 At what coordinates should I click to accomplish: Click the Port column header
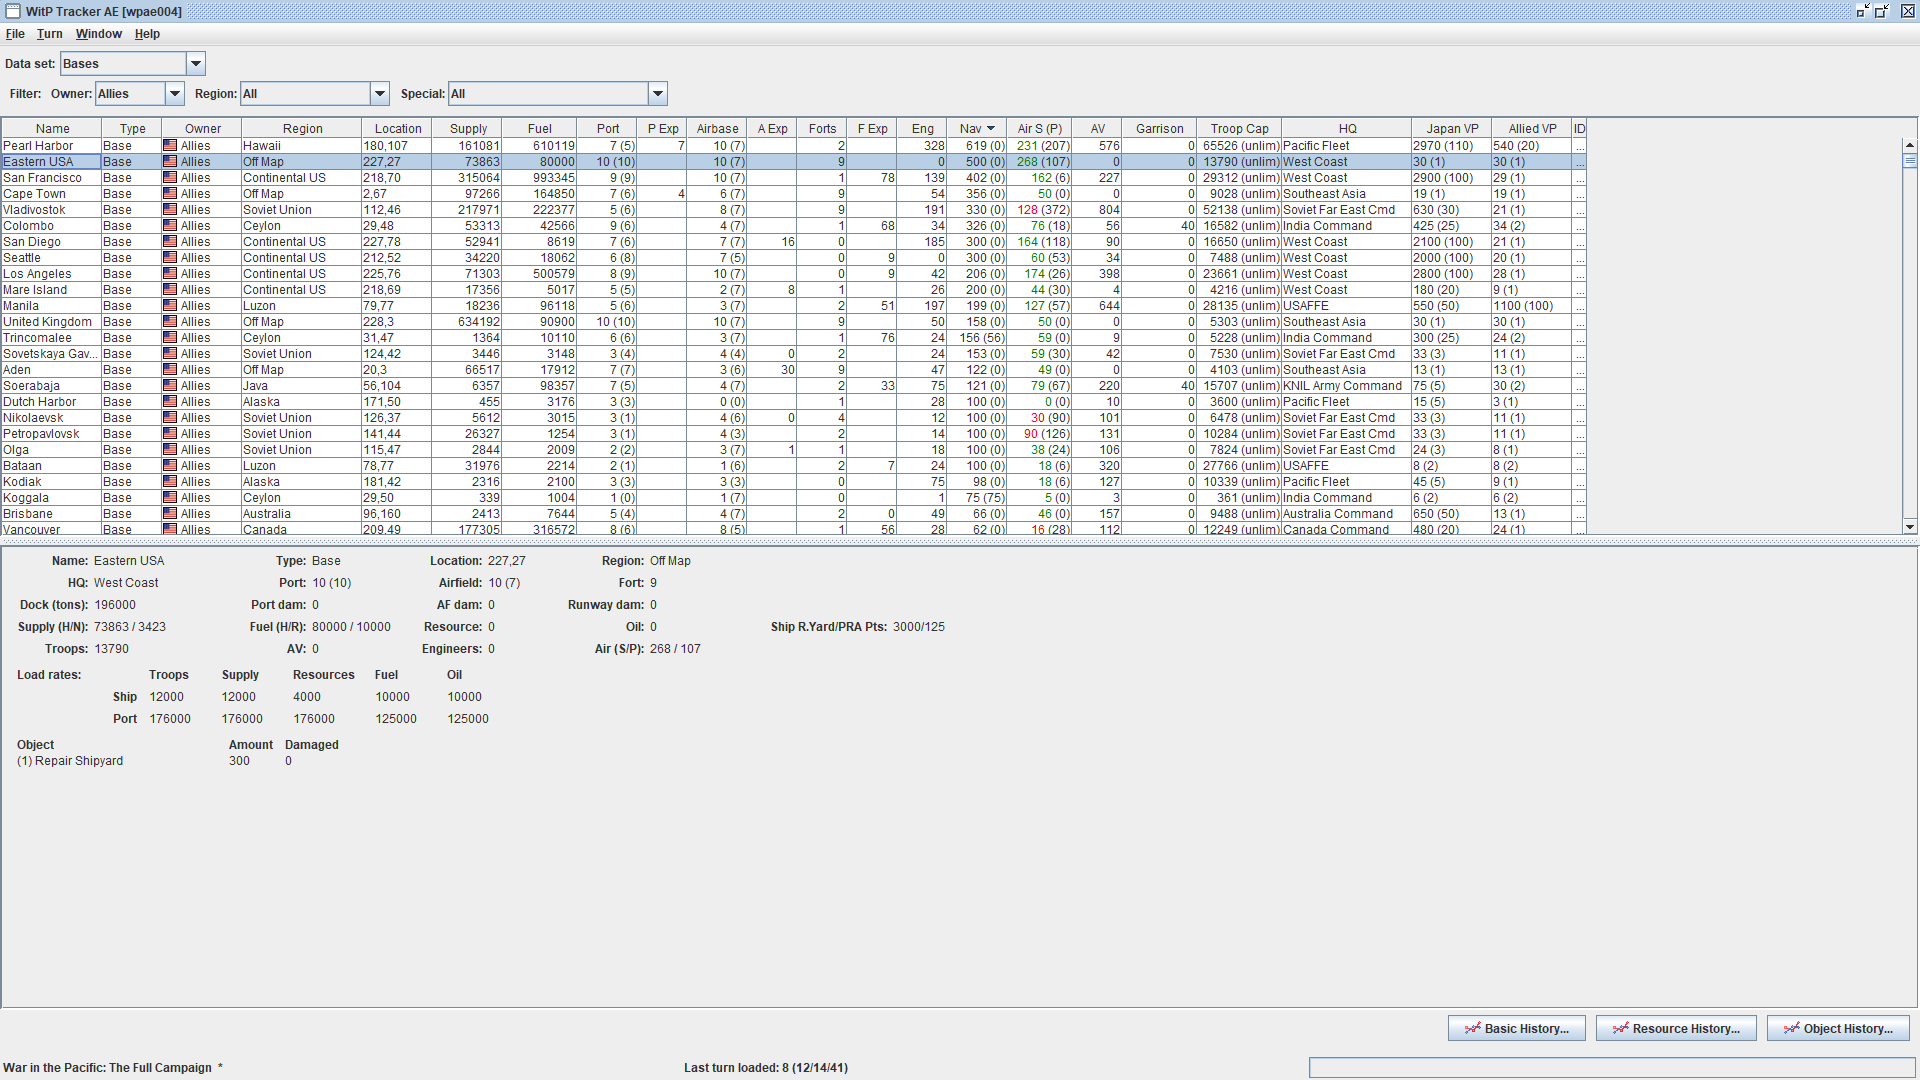[x=608, y=129]
